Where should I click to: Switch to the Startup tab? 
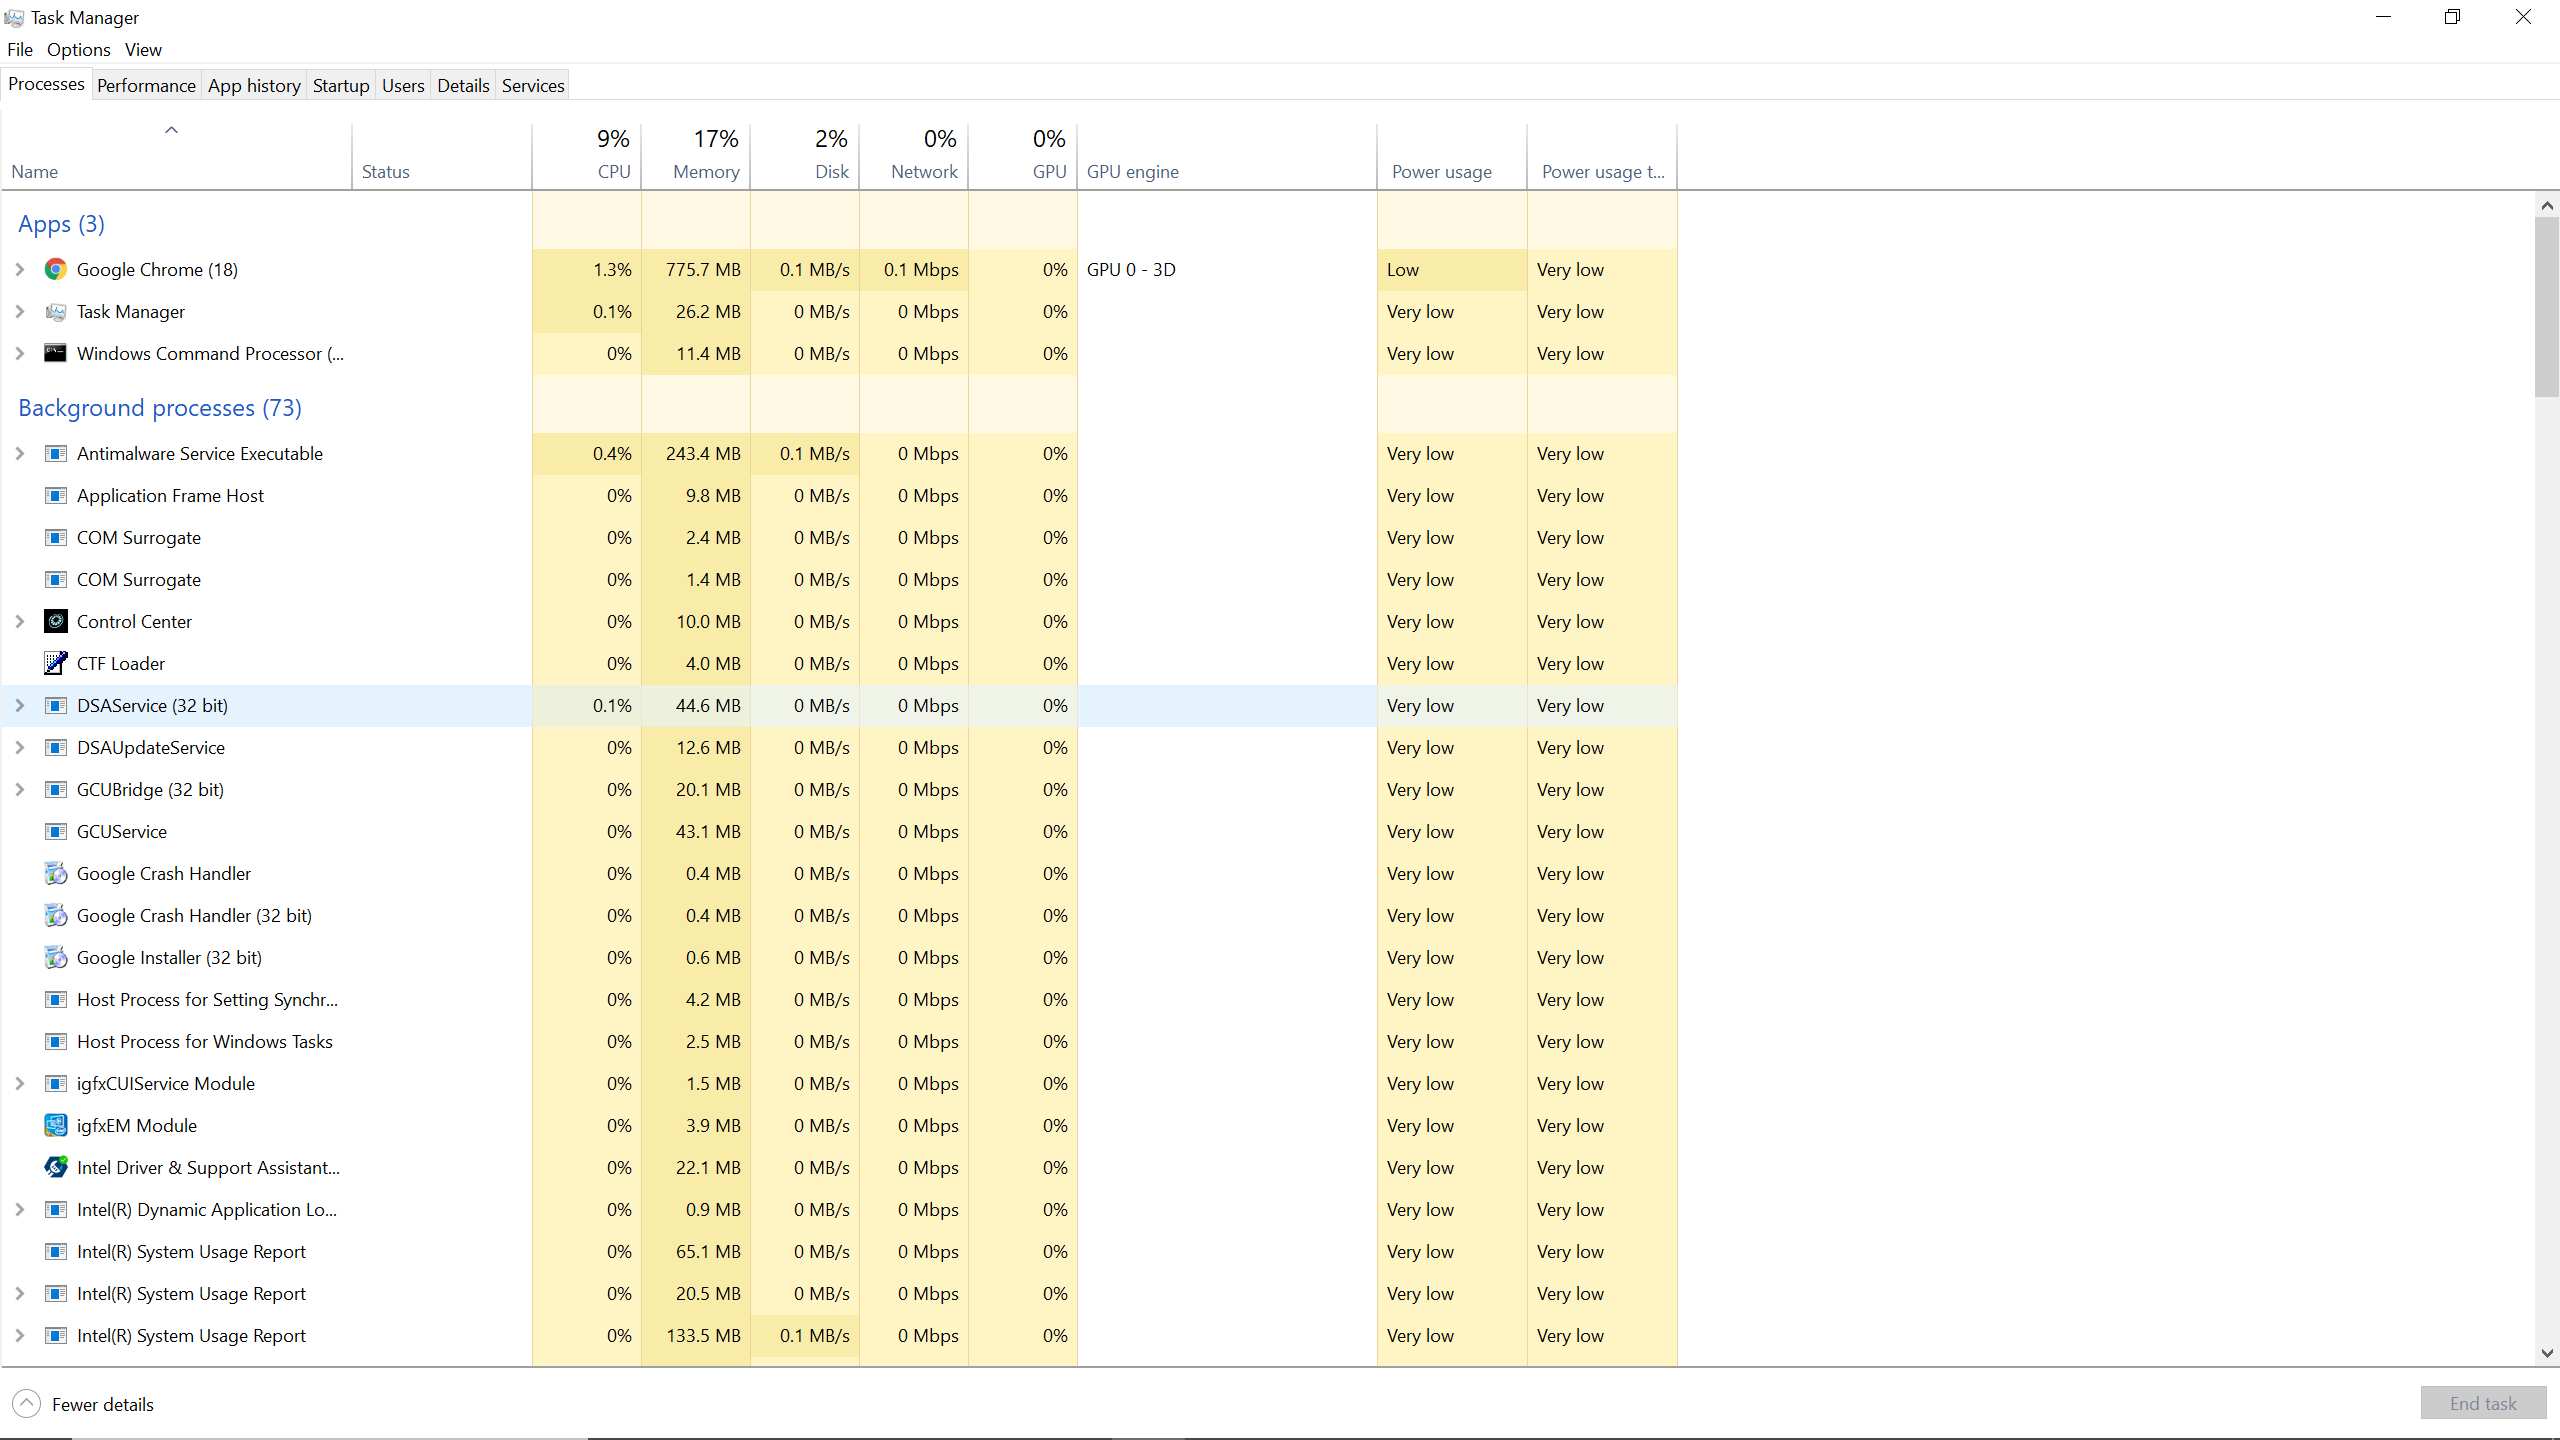(341, 85)
